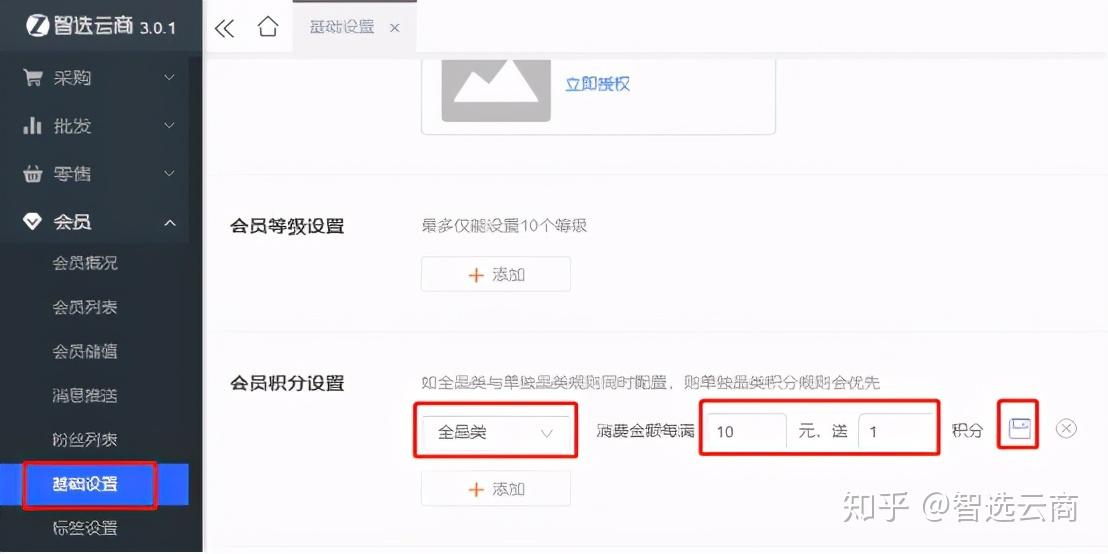1108x554 pixels.
Task: Click the shopping cart 采购 icon
Action: [33, 77]
